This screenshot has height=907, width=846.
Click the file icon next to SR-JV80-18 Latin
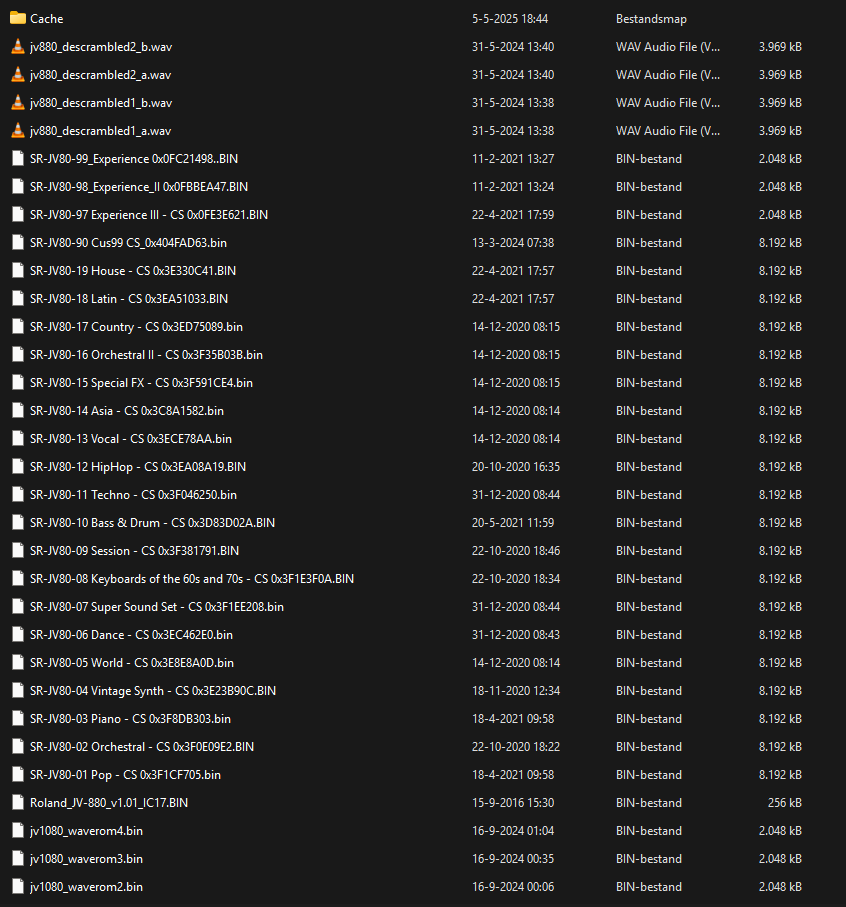[x=18, y=298]
